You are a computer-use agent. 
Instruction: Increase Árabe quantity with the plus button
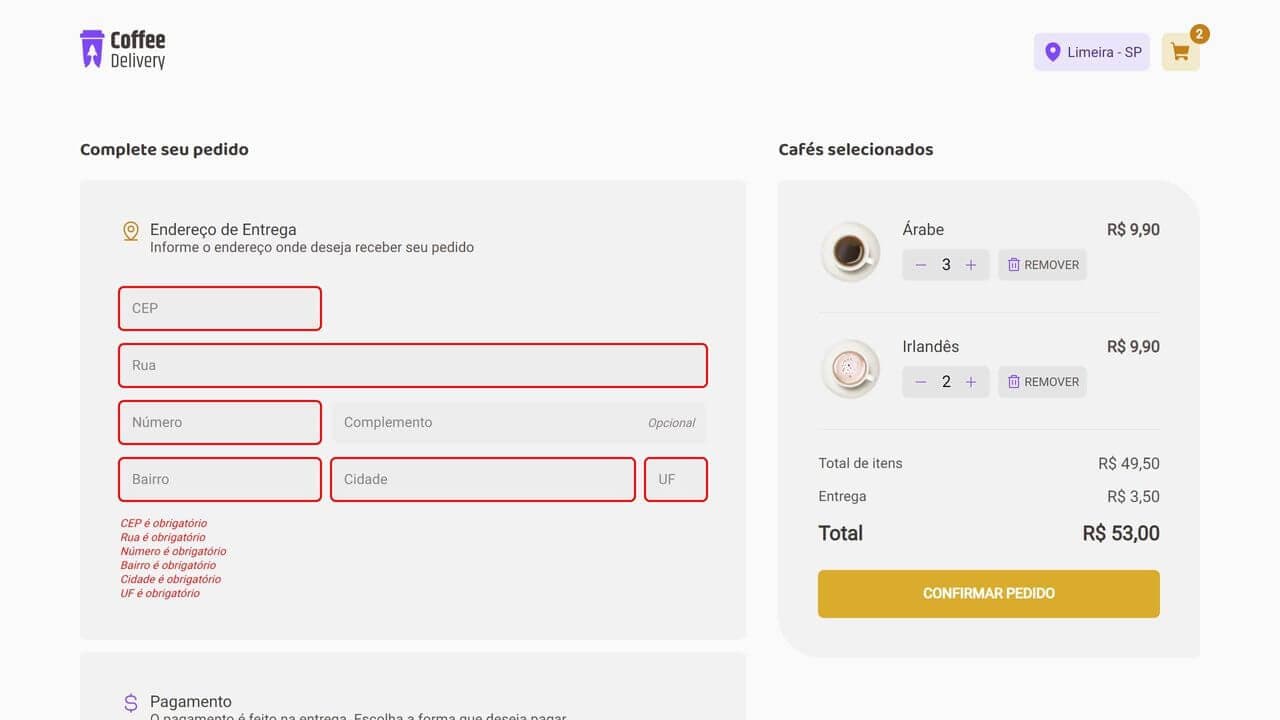[x=971, y=264]
